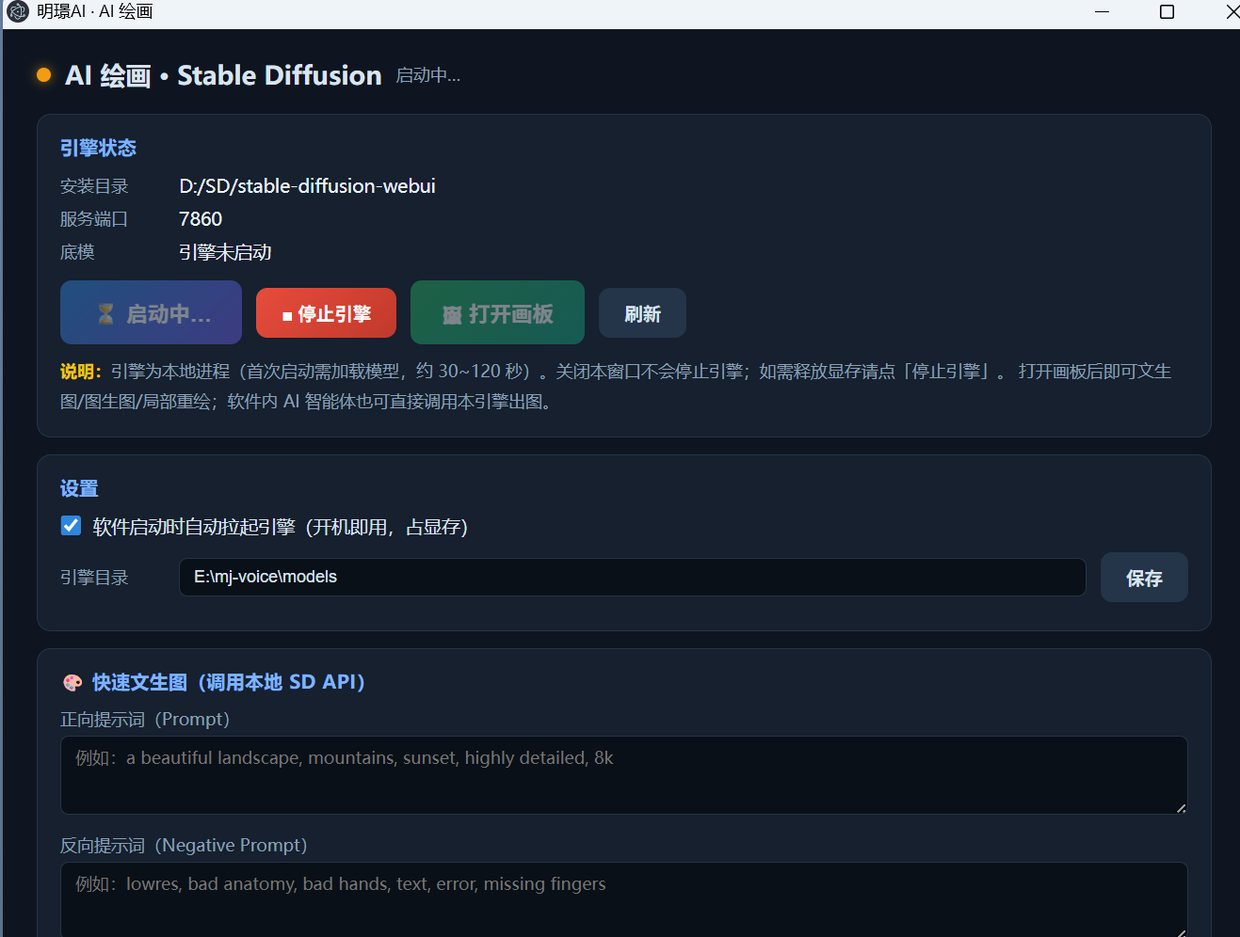Image resolution: width=1240 pixels, height=937 pixels.
Task: Click the AI 绘画 • Stable Diffusion title
Action: [x=223, y=75]
